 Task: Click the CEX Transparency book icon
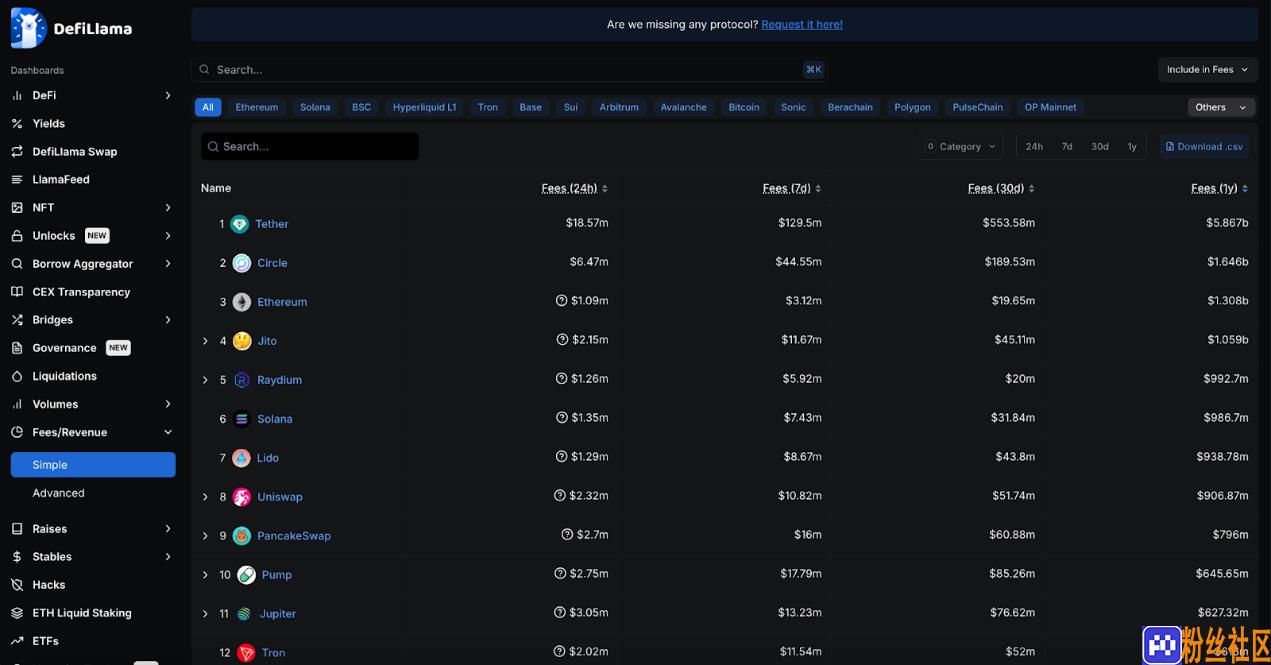pos(17,292)
